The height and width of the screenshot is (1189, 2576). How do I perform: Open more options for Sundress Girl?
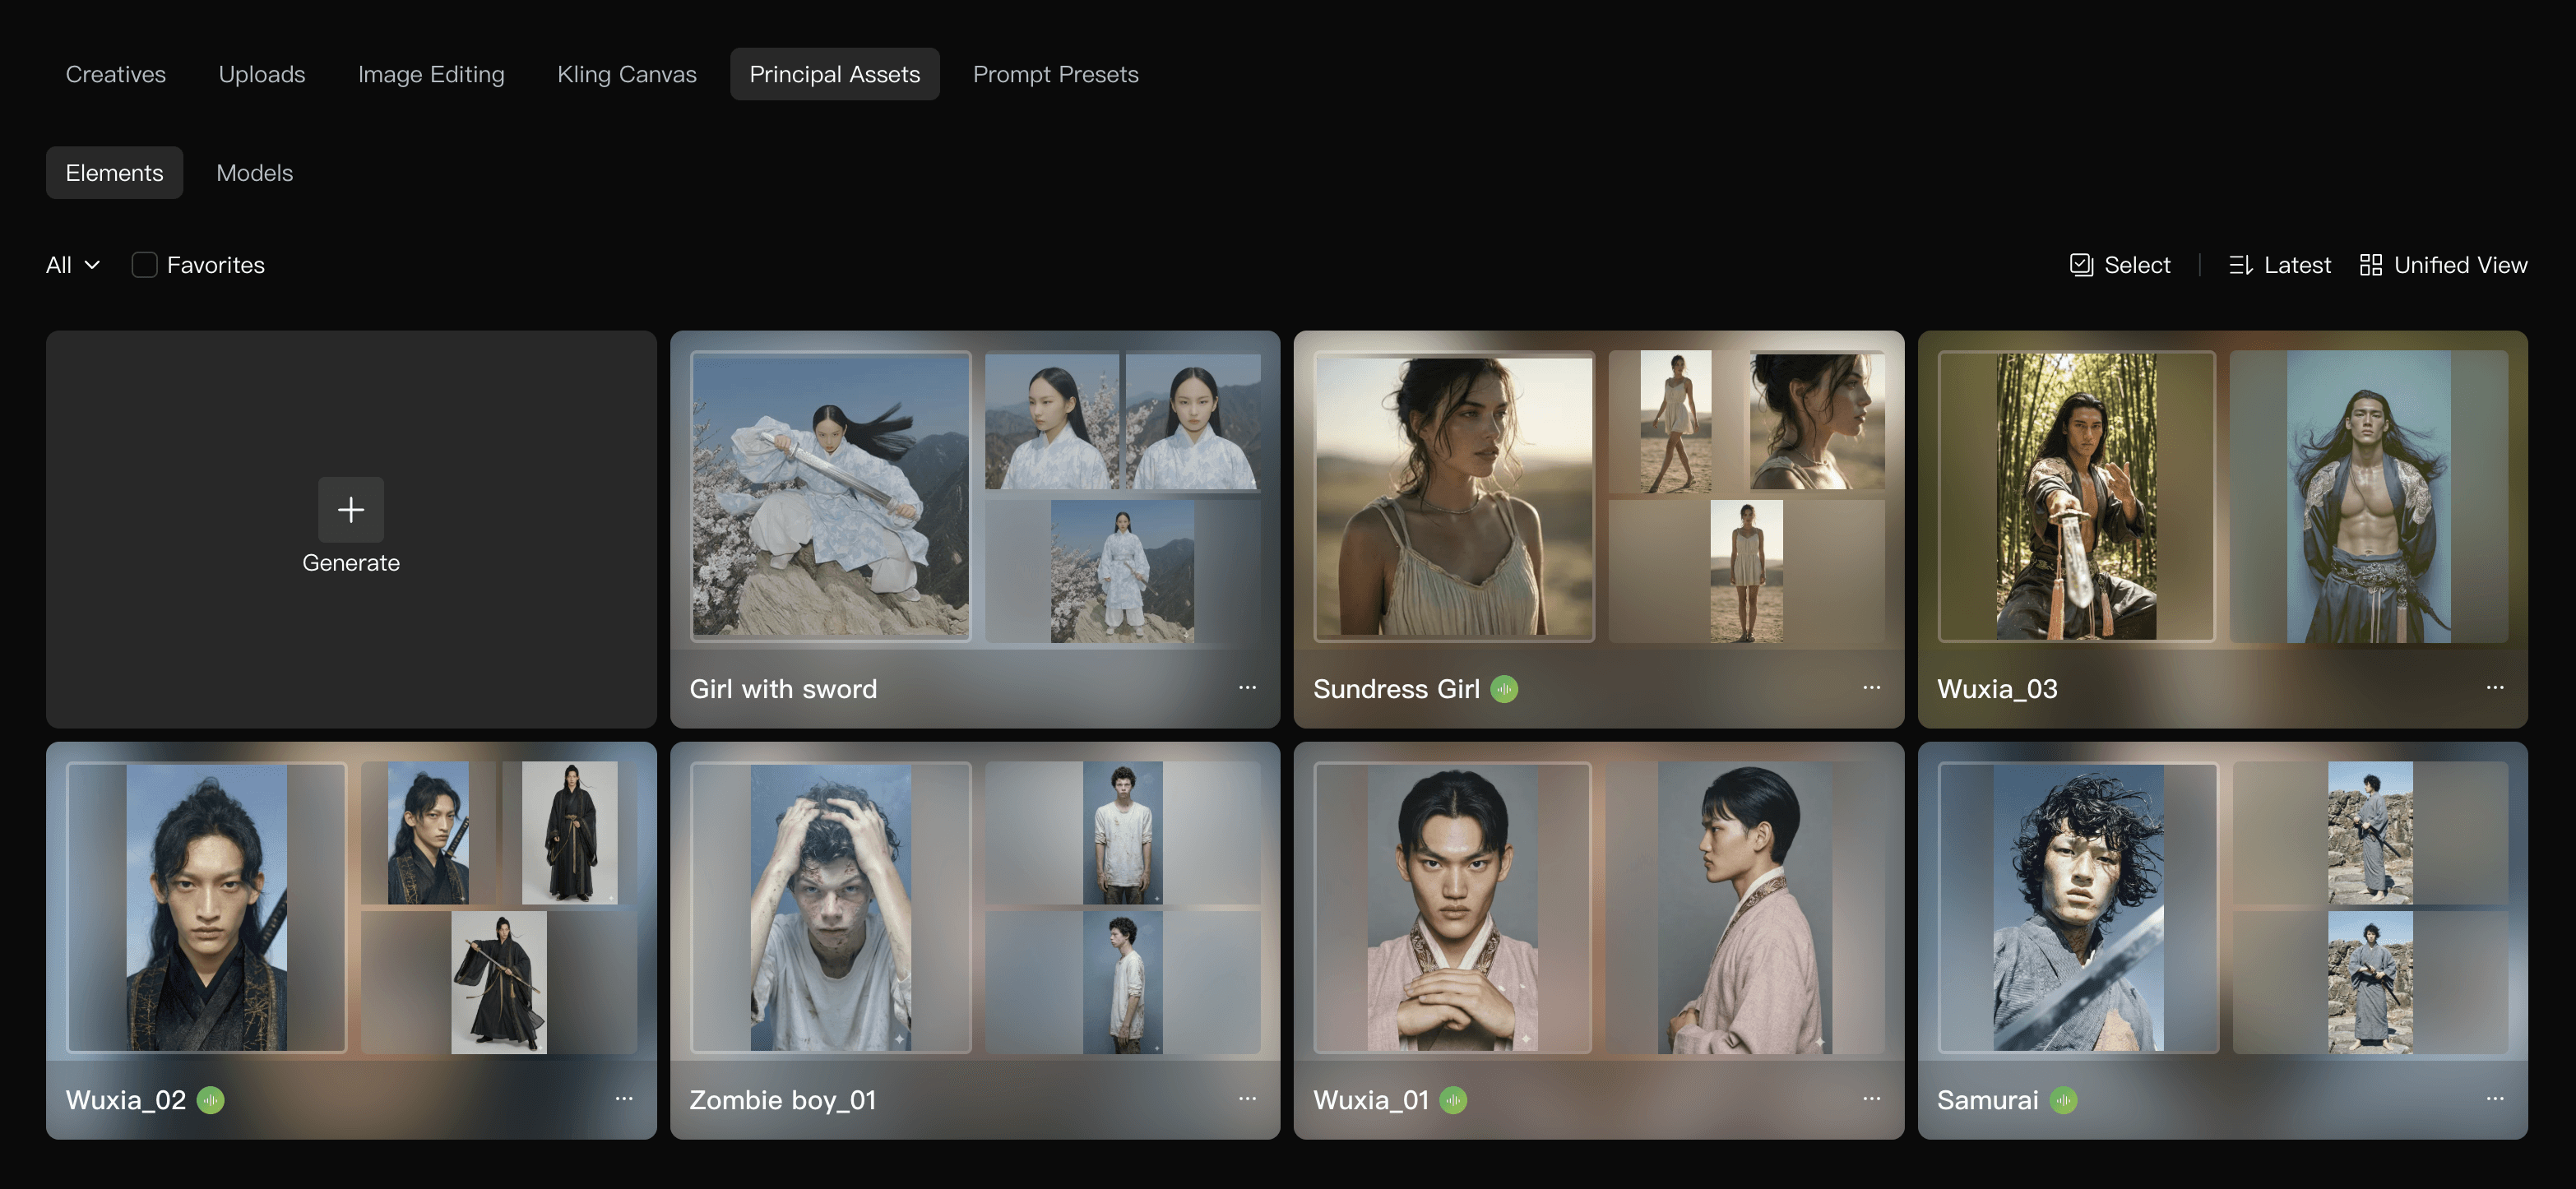pyautogui.click(x=1871, y=687)
